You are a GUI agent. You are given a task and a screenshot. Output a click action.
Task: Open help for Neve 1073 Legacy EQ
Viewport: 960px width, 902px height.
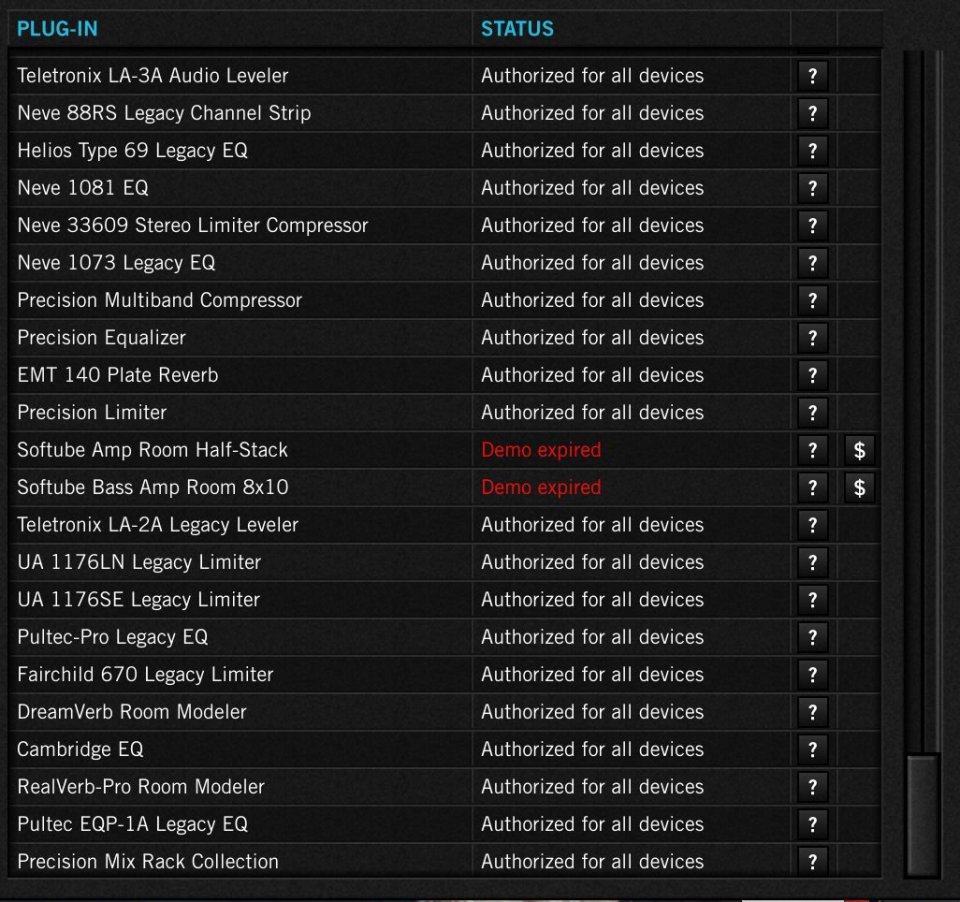(x=812, y=262)
